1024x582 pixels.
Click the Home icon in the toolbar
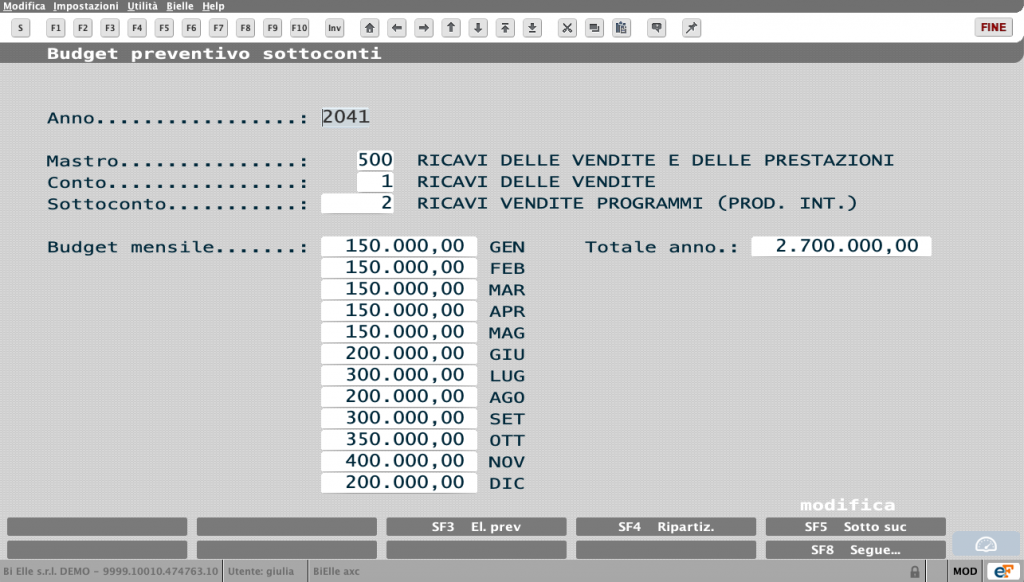(370, 28)
